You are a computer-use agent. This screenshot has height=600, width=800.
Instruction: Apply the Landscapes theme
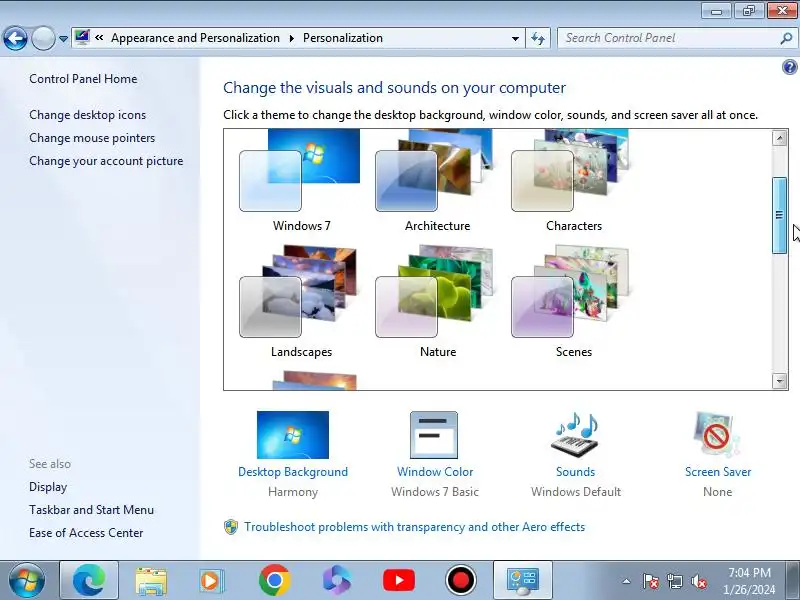(299, 291)
